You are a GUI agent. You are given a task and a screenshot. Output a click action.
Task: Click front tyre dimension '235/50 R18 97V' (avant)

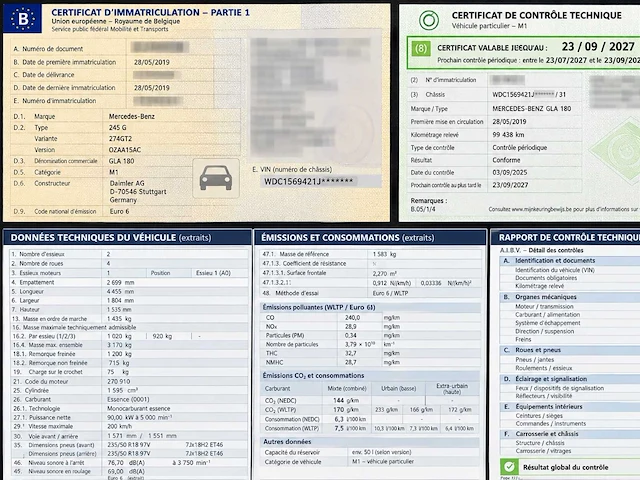pos(129,444)
